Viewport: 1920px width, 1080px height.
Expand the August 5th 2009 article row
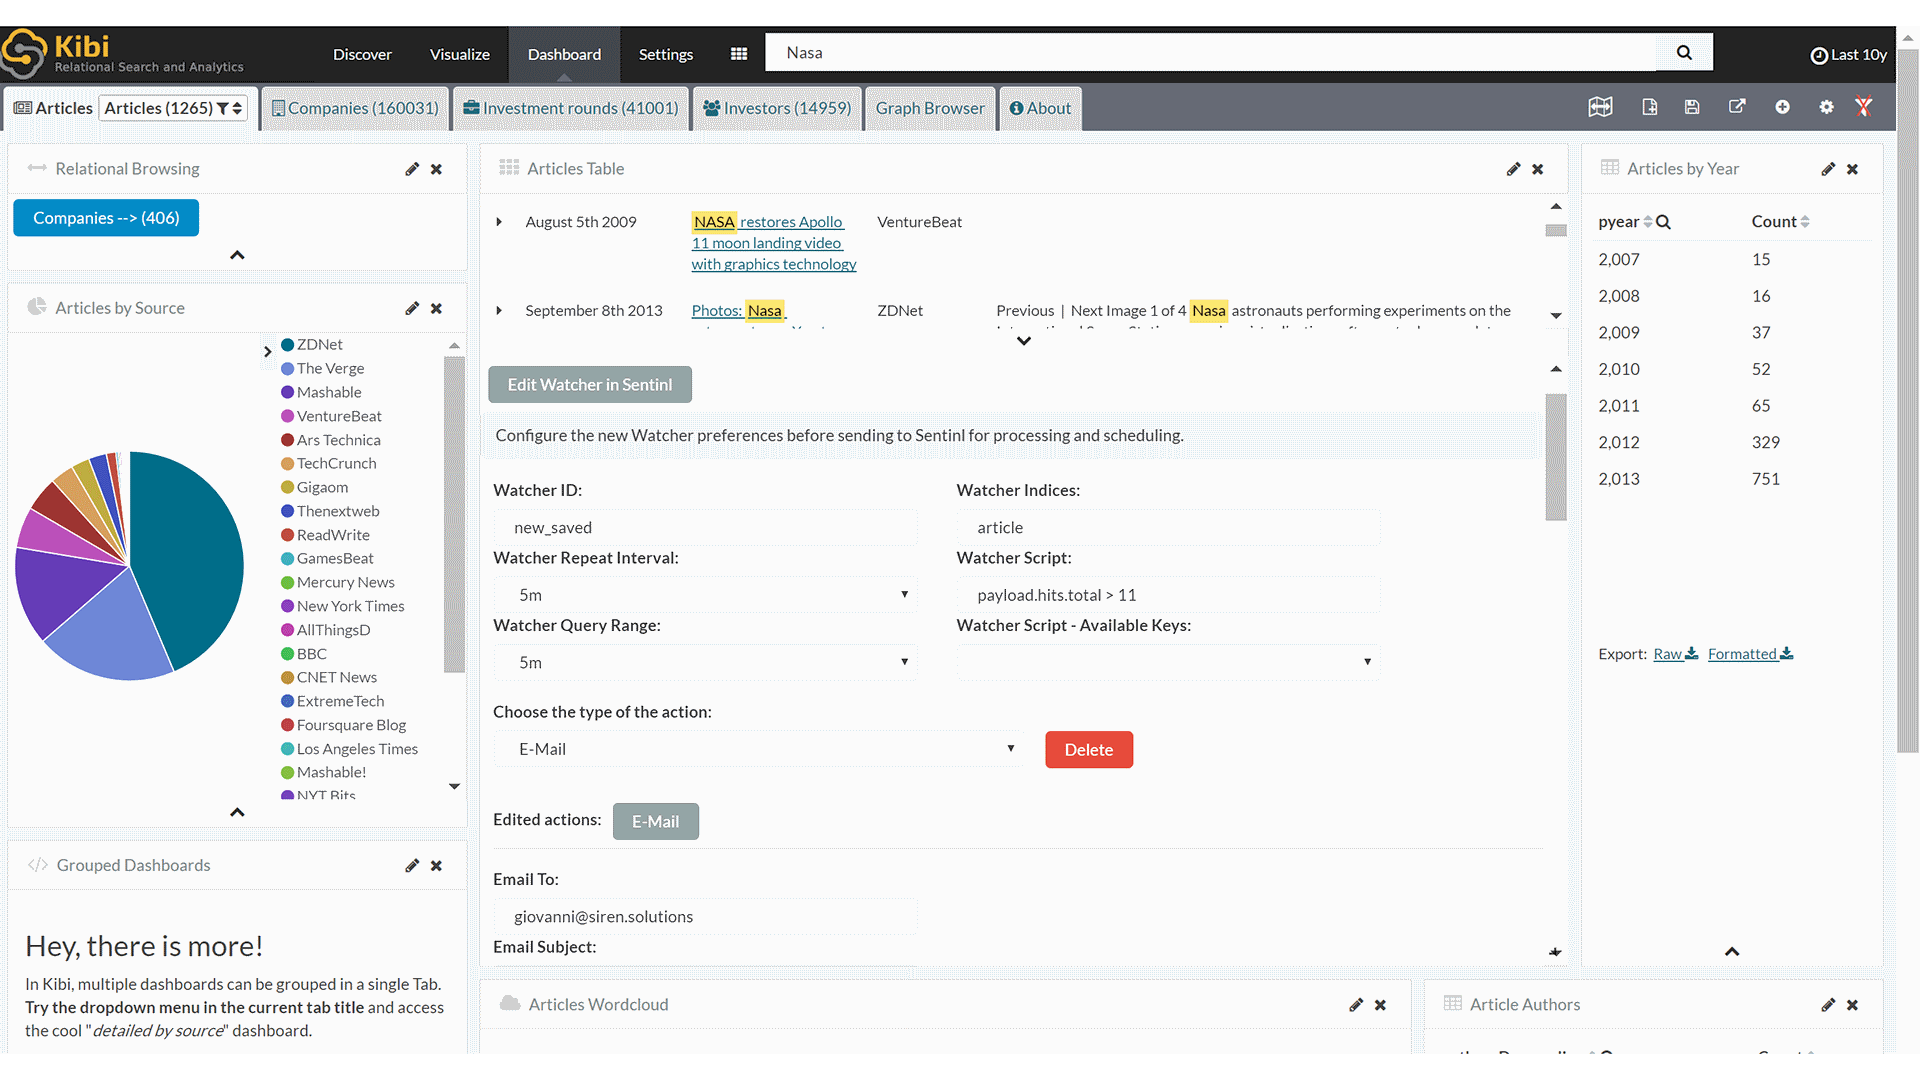pyautogui.click(x=499, y=222)
